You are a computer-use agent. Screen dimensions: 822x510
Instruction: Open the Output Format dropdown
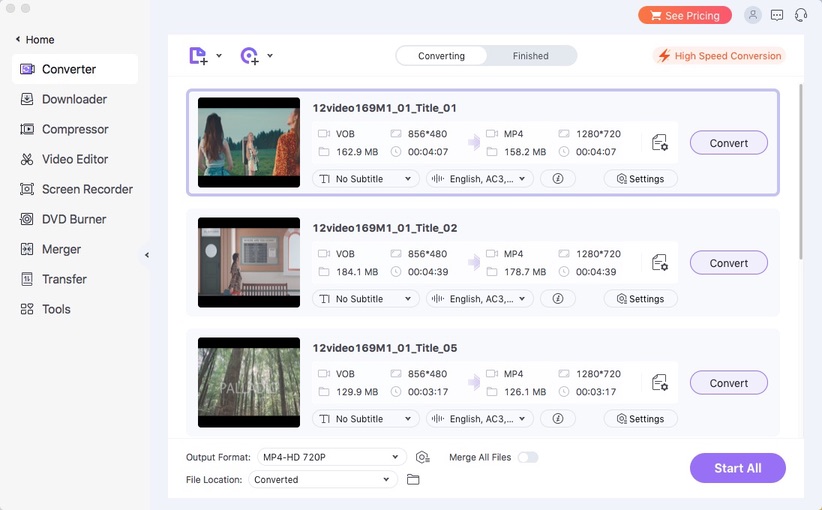[x=331, y=457]
